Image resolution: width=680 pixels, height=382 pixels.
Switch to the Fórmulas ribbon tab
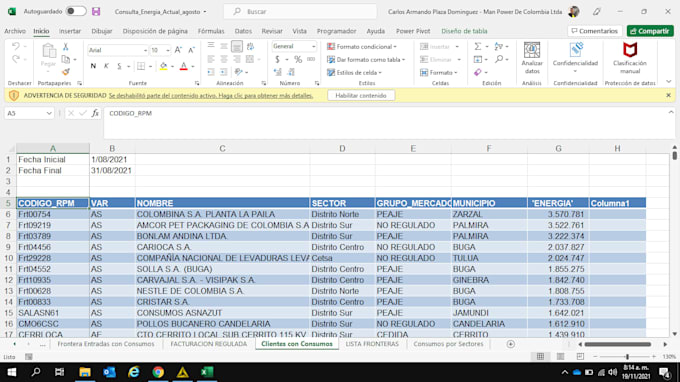211,31
